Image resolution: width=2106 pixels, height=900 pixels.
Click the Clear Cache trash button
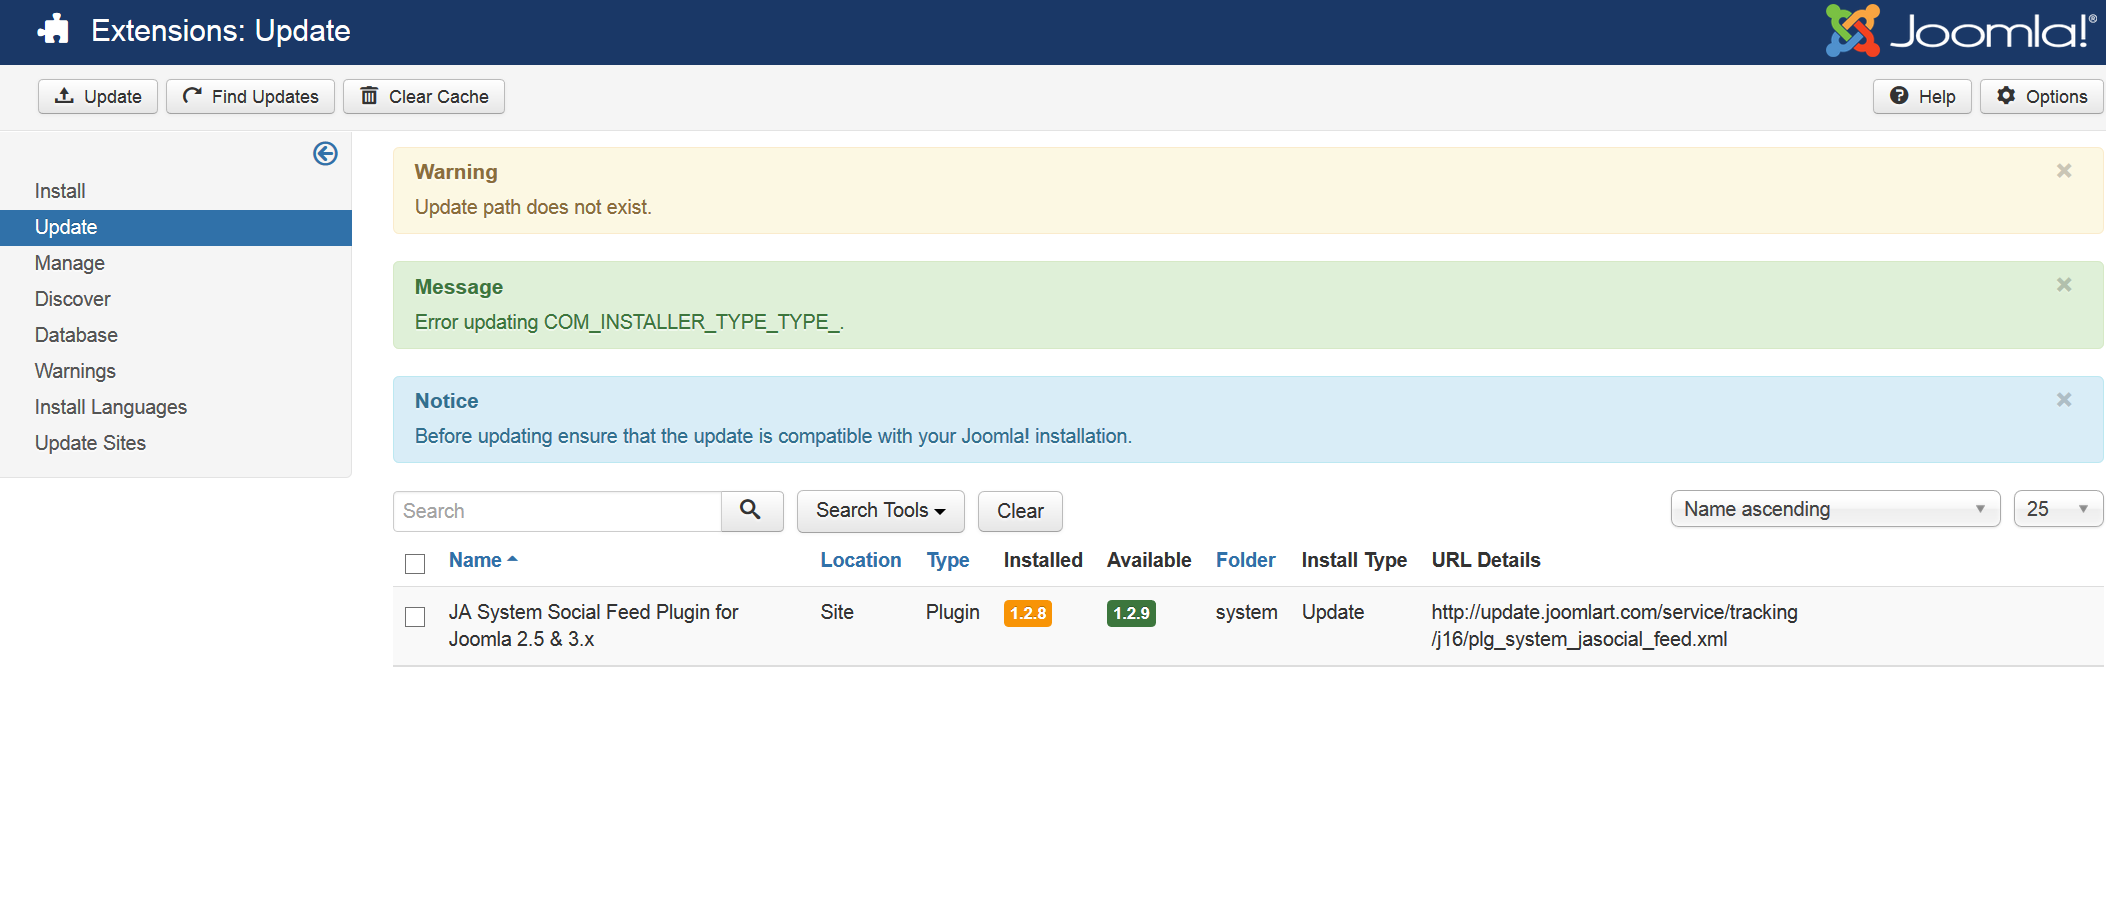(x=424, y=97)
